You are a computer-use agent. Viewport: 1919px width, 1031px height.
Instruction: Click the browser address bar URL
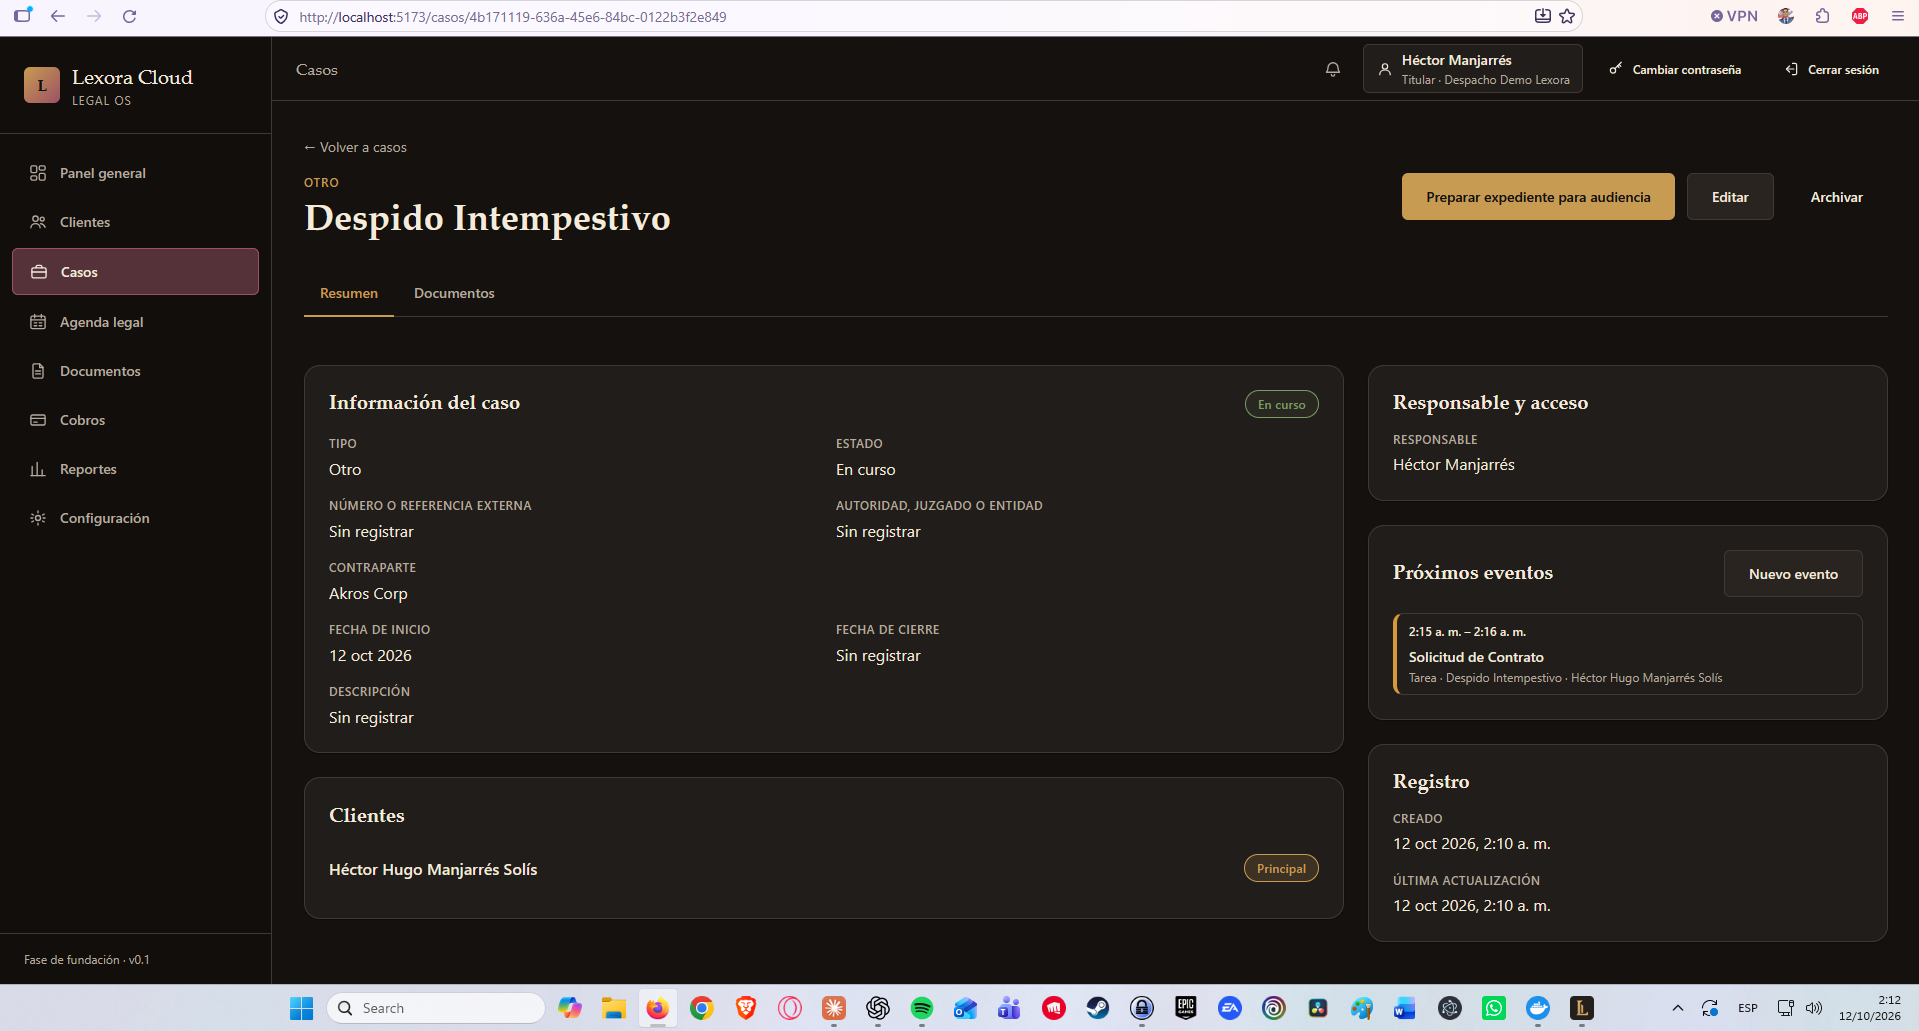coord(513,17)
